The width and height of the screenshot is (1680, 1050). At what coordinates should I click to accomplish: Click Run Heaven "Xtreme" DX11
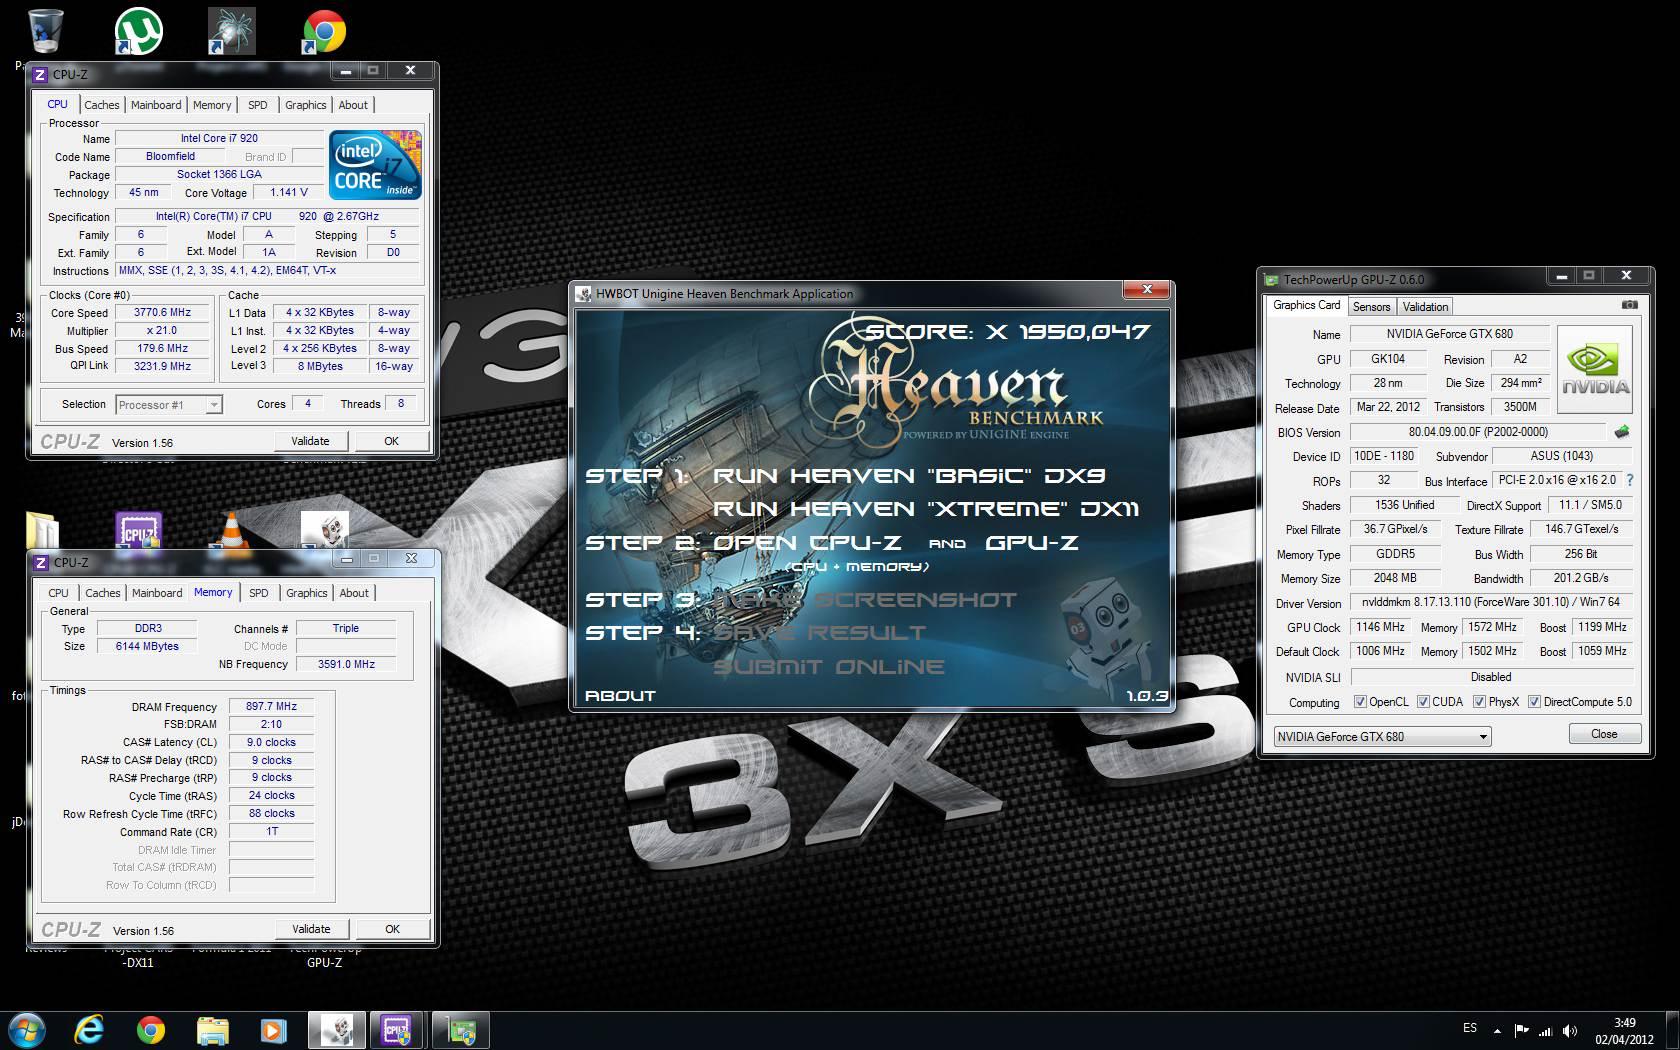925,509
